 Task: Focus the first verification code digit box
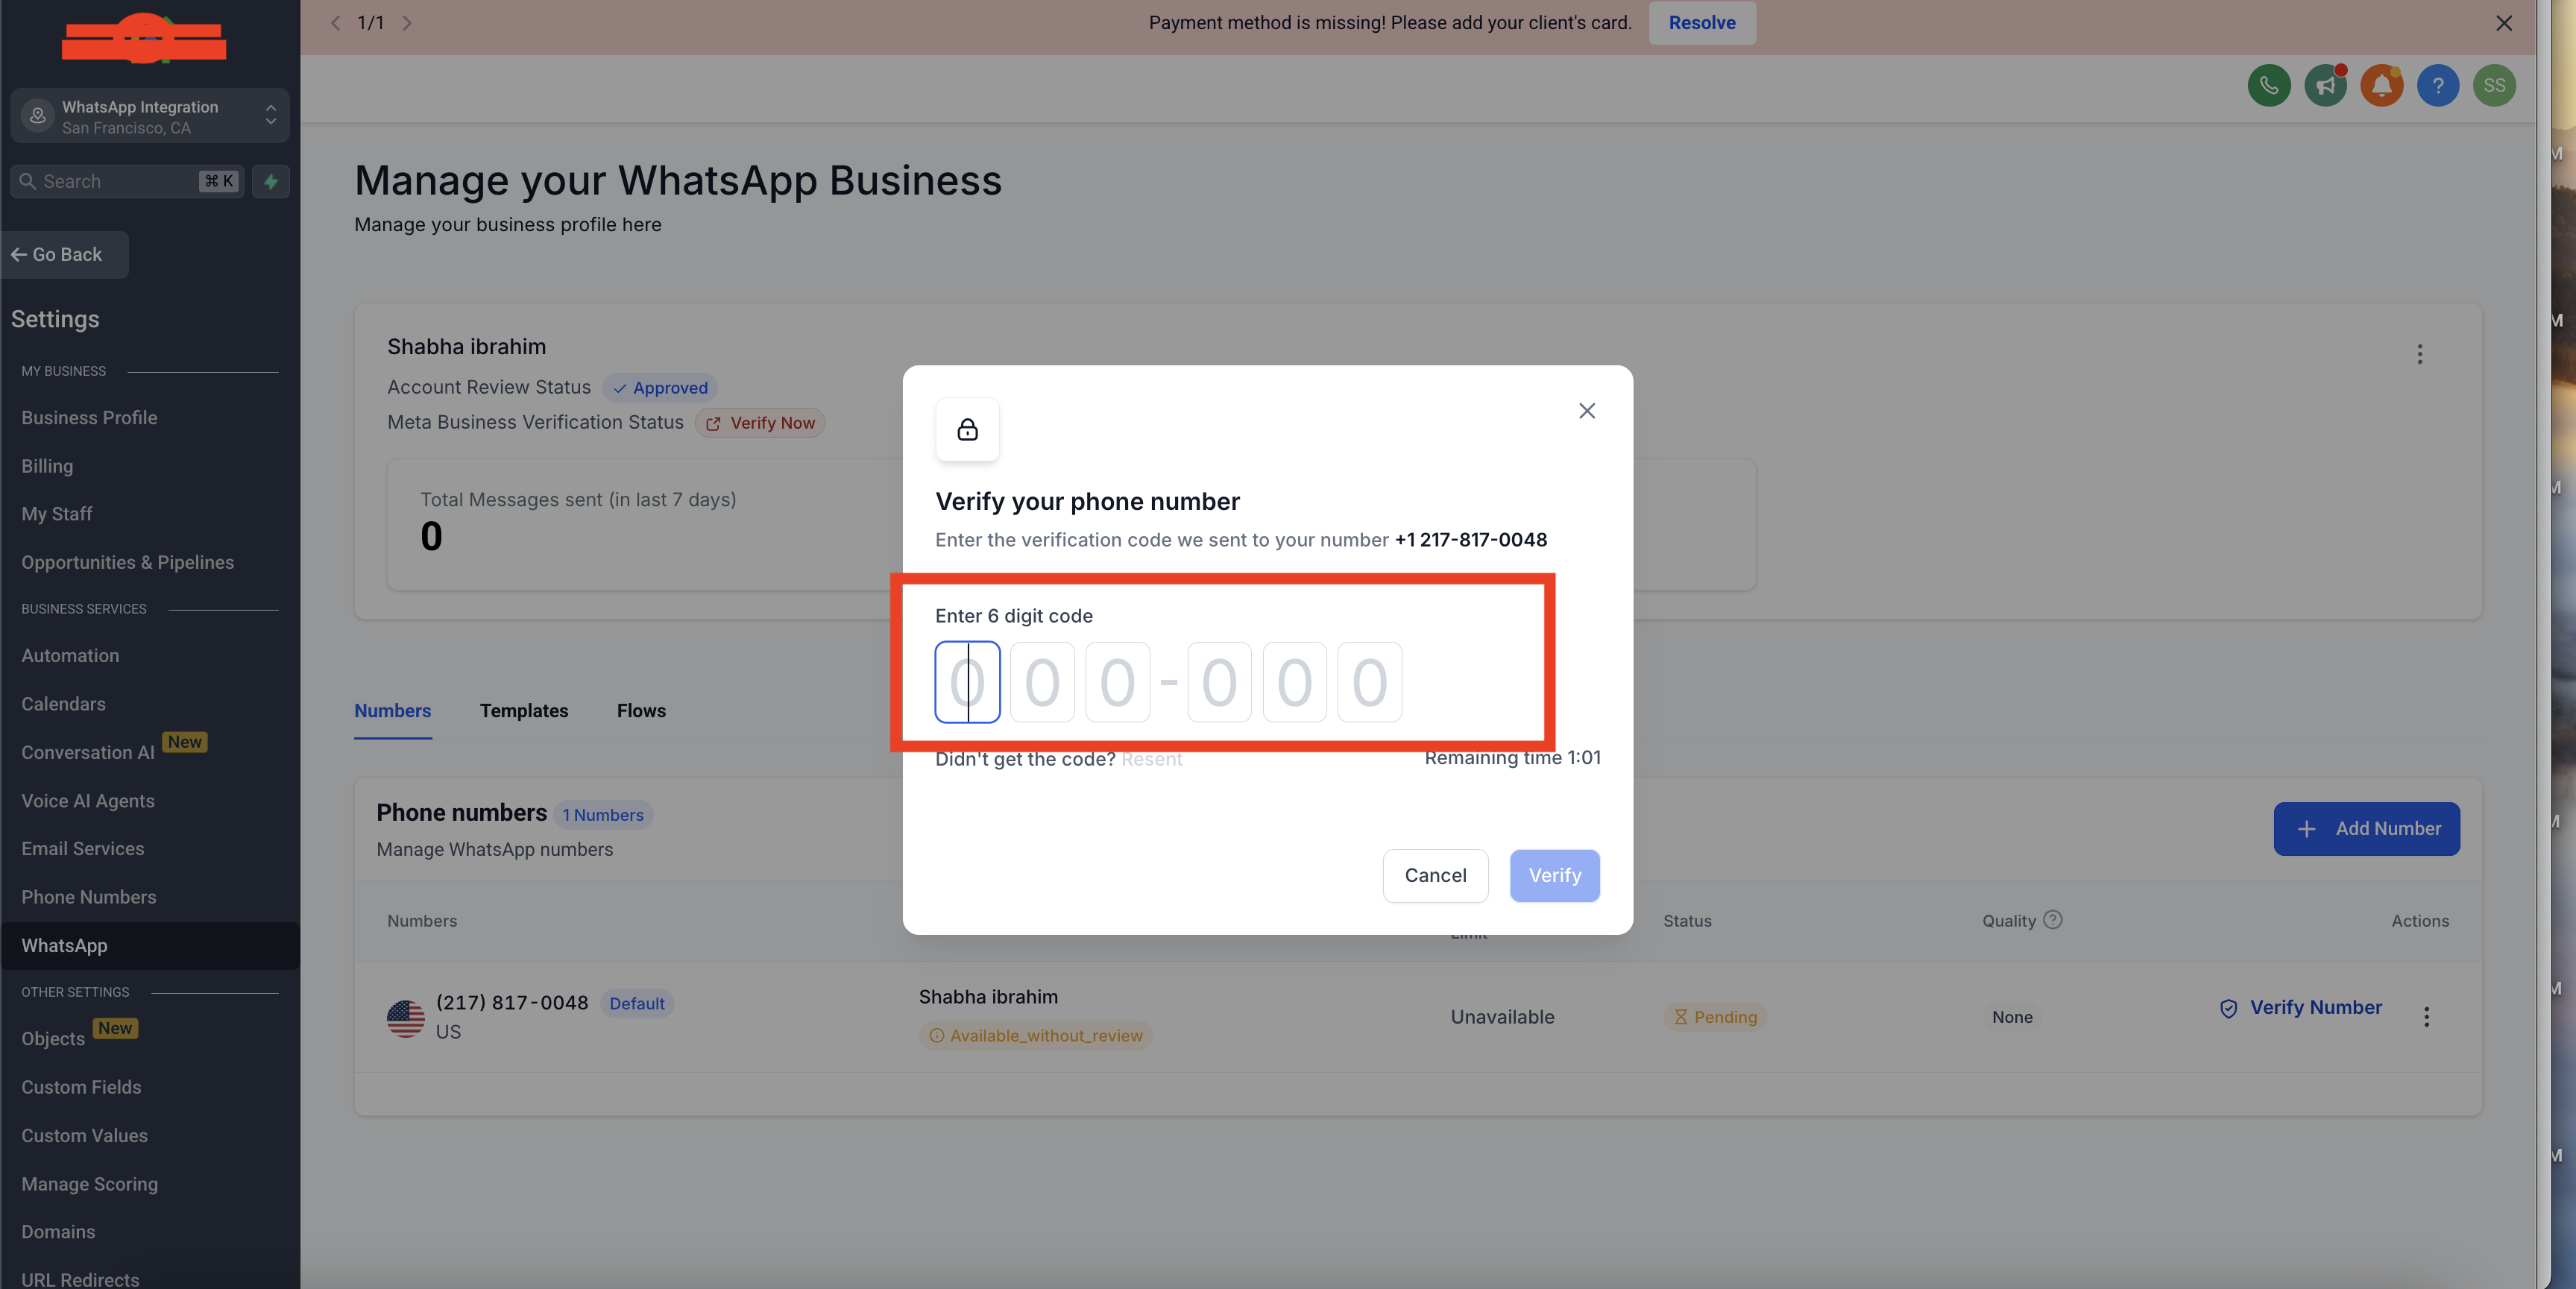(x=966, y=682)
